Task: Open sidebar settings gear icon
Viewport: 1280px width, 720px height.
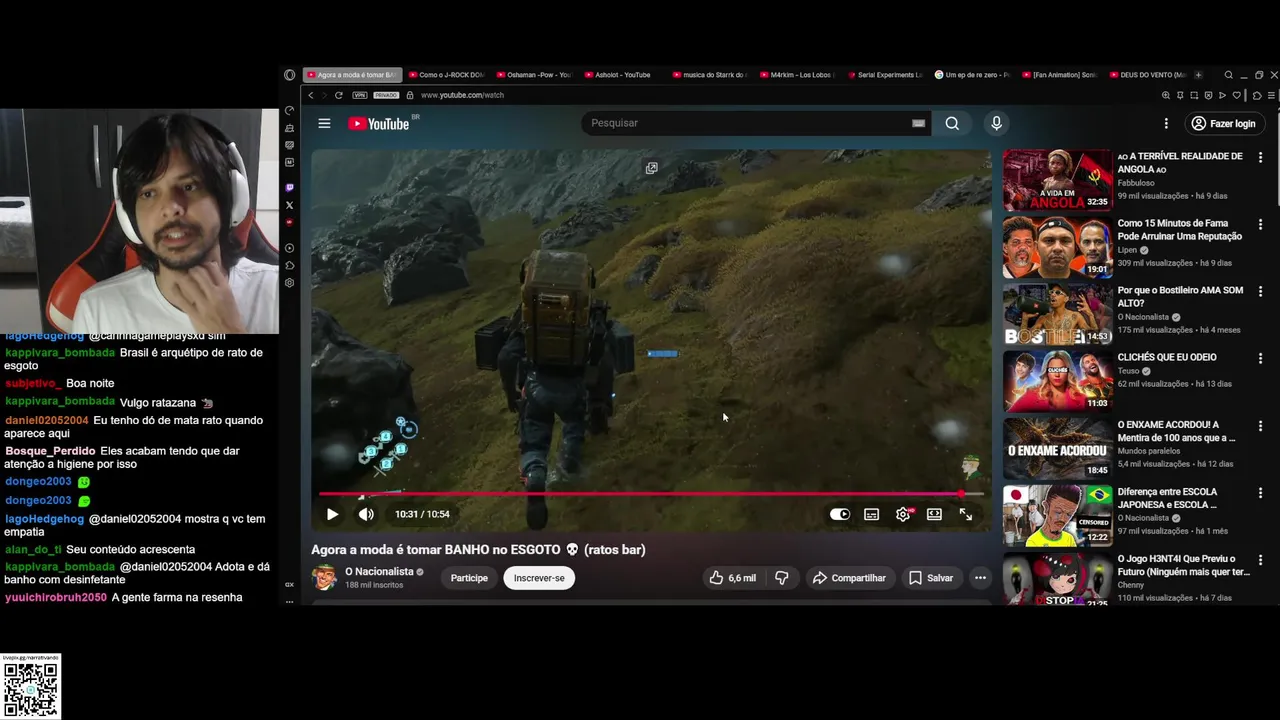Action: pos(290,283)
